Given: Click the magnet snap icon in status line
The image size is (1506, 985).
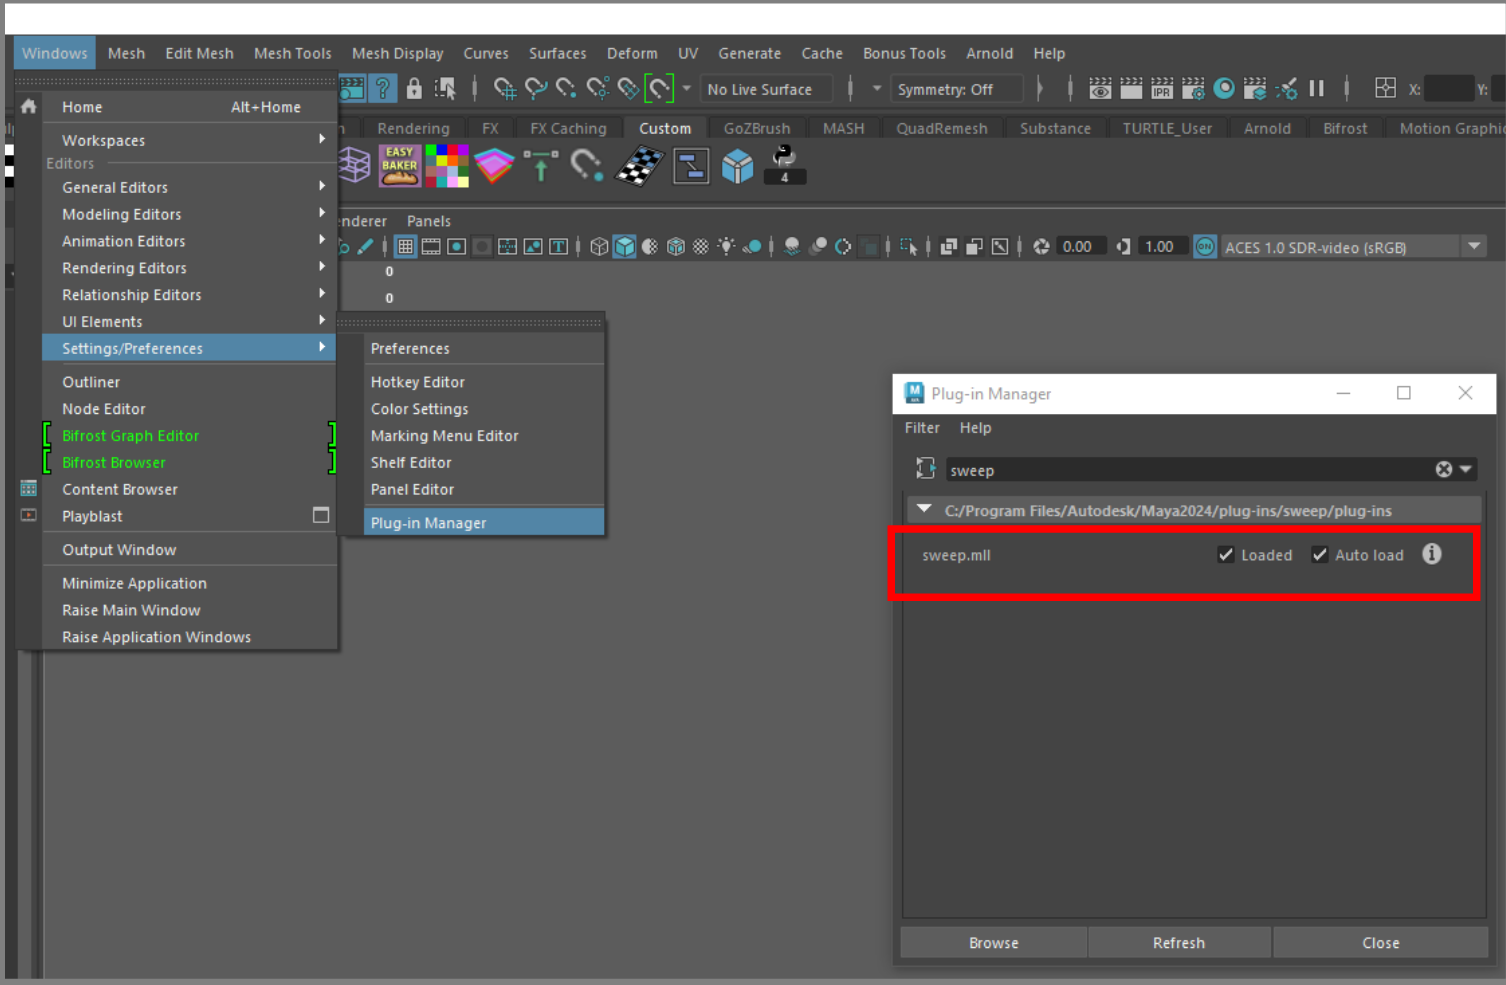Looking at the screenshot, I should click(x=659, y=89).
